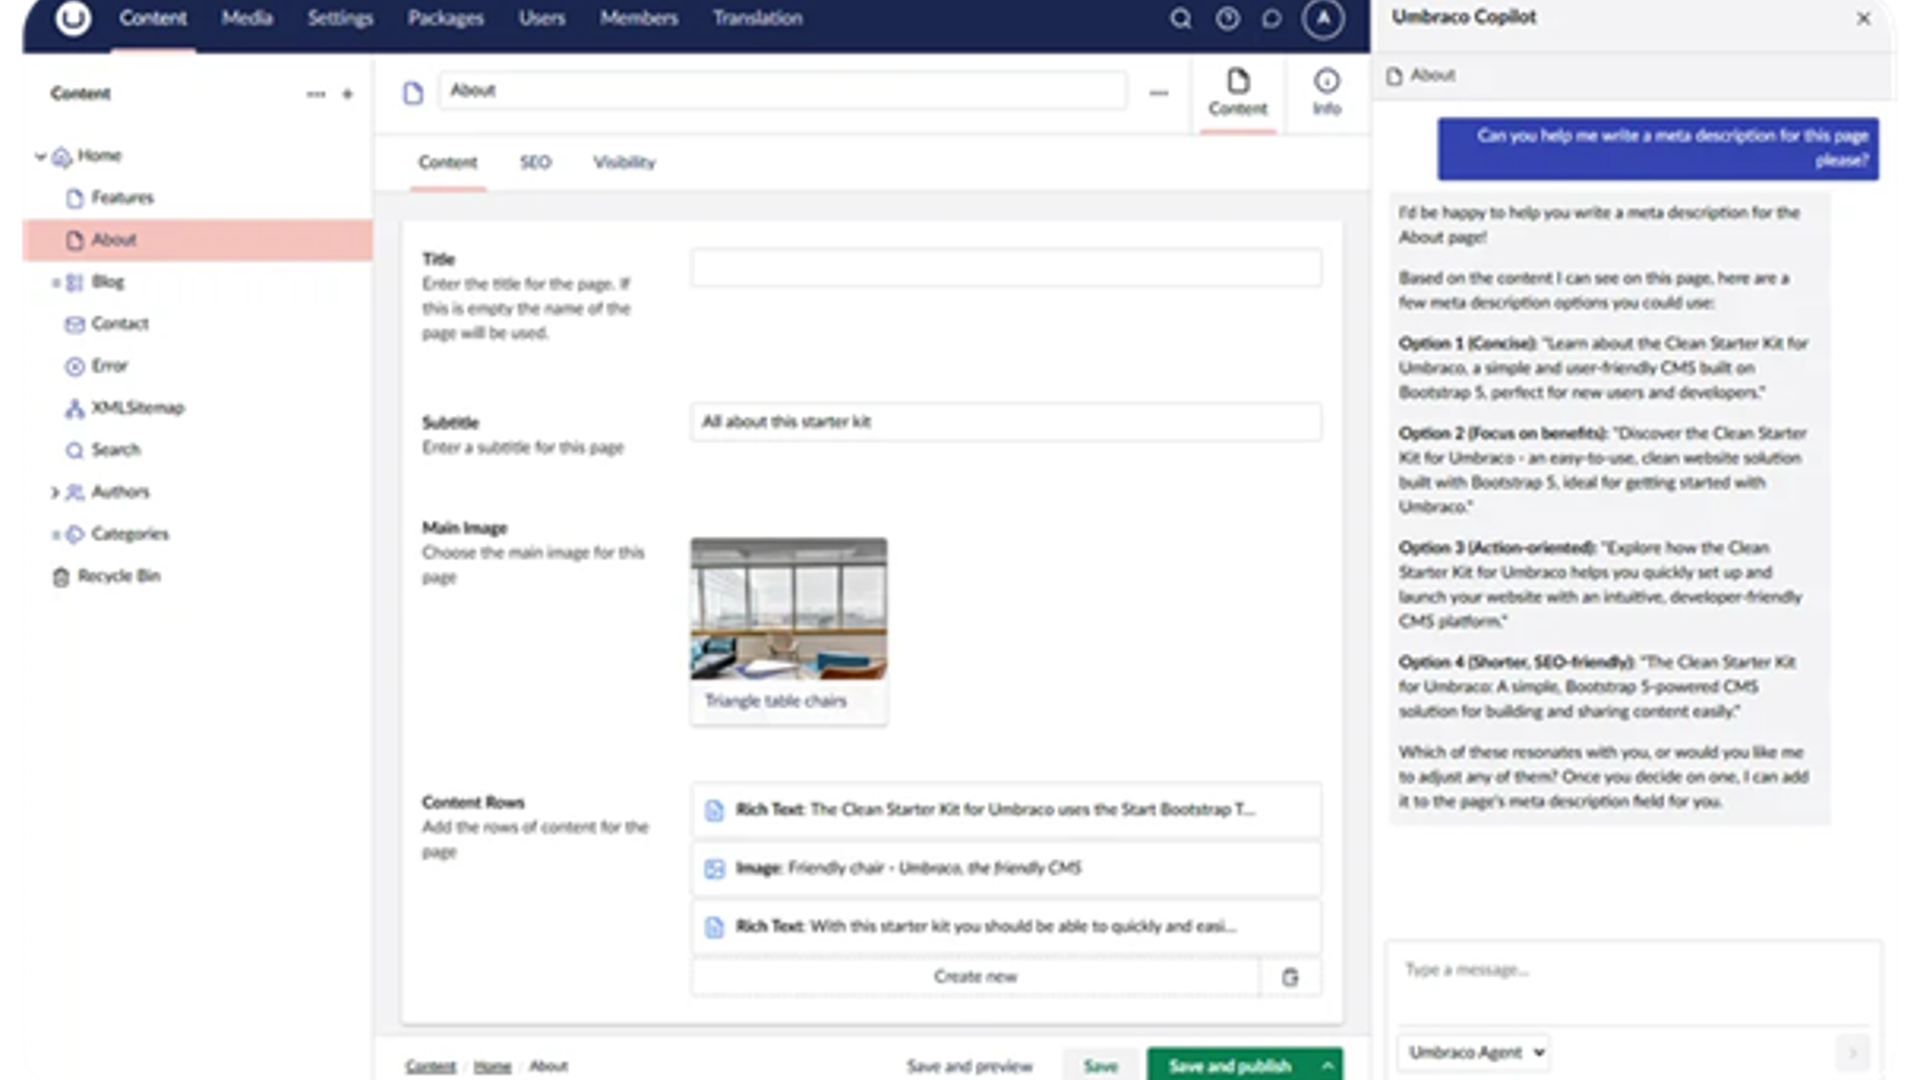Image resolution: width=1920 pixels, height=1080 pixels.
Task: Open the Settings section
Action: click(x=340, y=18)
